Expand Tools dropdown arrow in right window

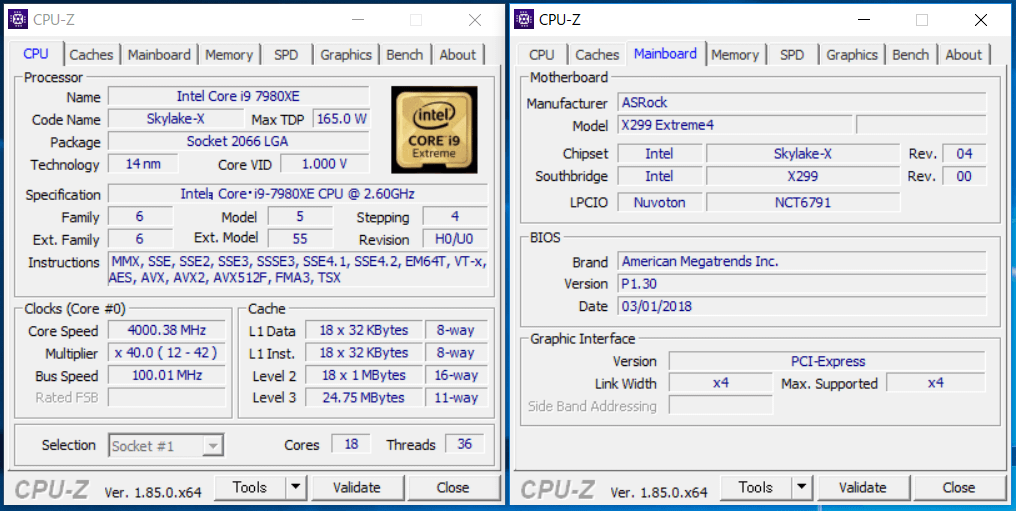click(x=802, y=487)
